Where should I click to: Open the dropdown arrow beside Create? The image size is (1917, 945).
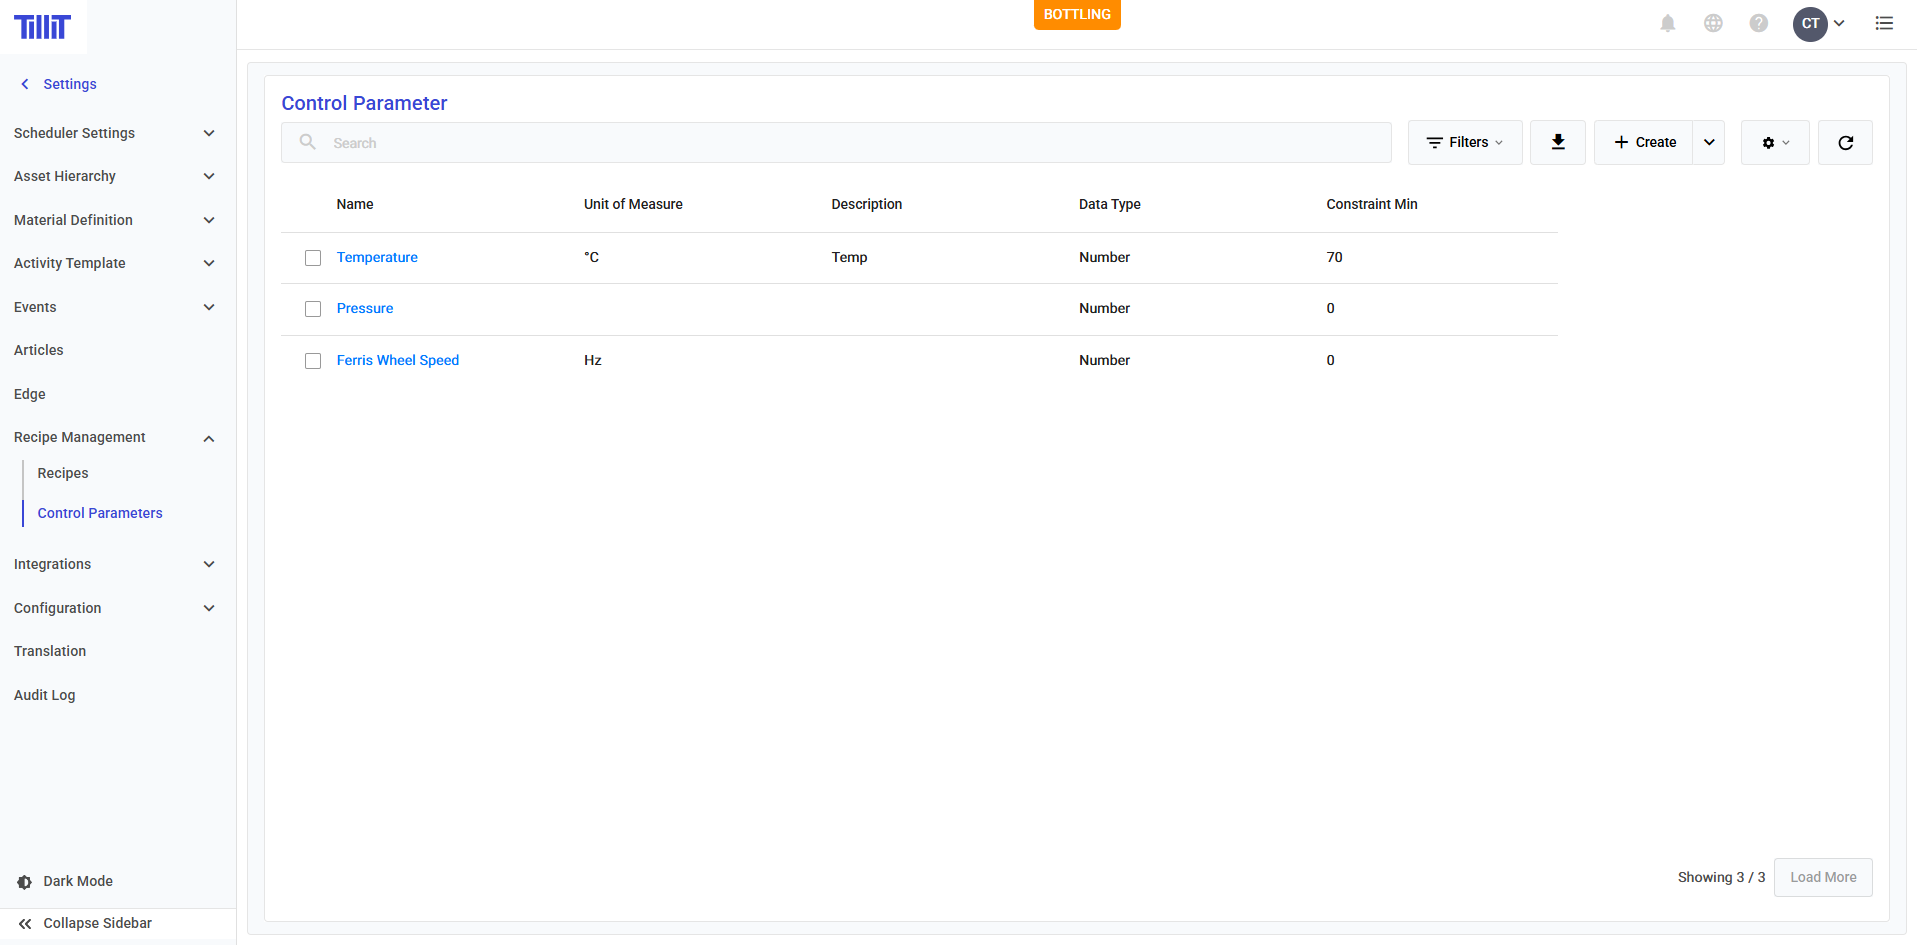click(x=1709, y=142)
